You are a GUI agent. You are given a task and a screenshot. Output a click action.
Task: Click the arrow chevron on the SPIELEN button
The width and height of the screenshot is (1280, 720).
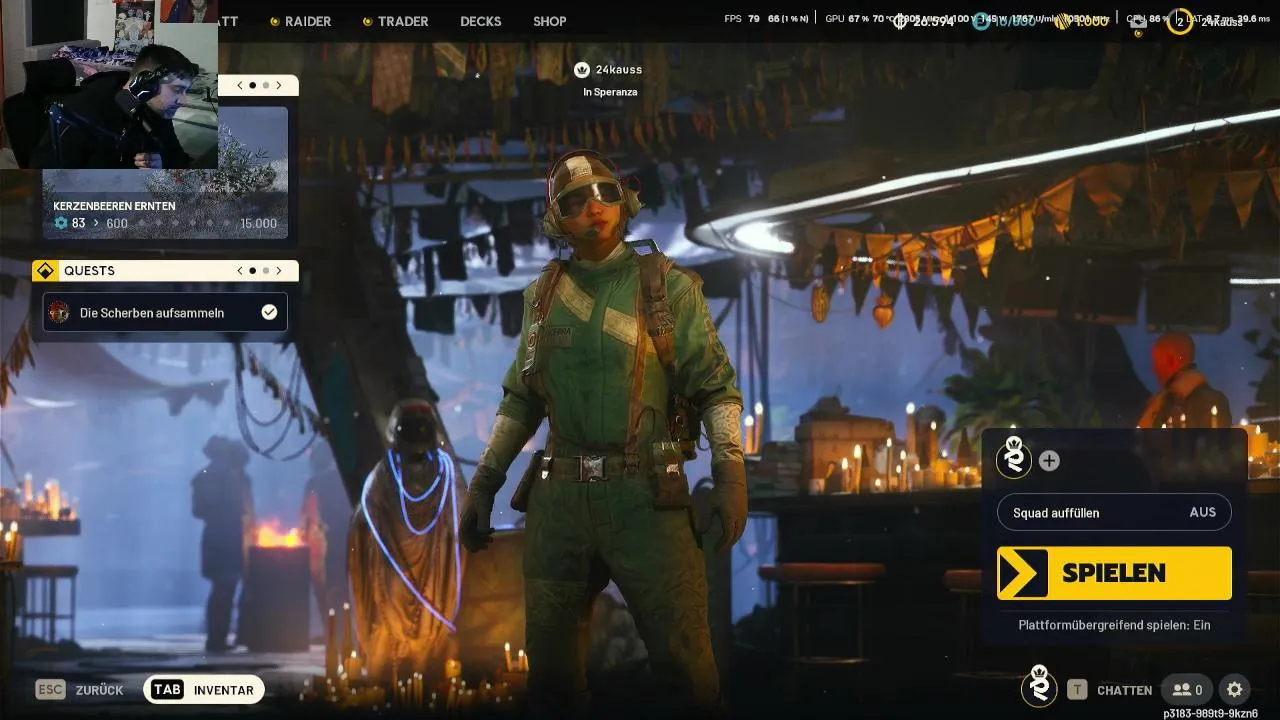1023,573
